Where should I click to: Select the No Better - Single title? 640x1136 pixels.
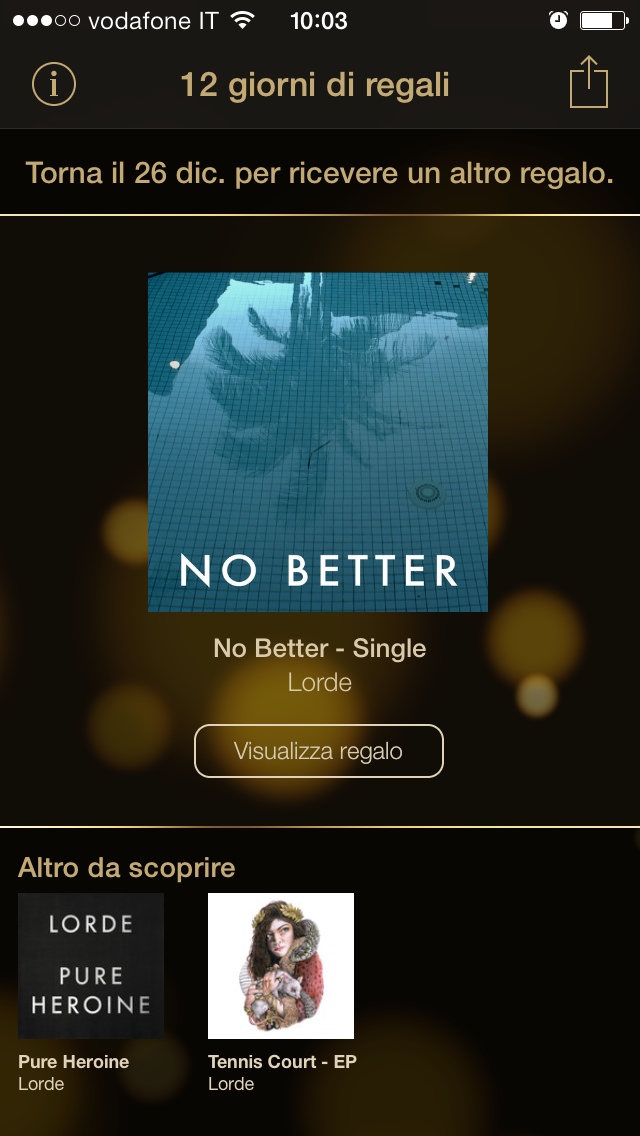(x=320, y=648)
